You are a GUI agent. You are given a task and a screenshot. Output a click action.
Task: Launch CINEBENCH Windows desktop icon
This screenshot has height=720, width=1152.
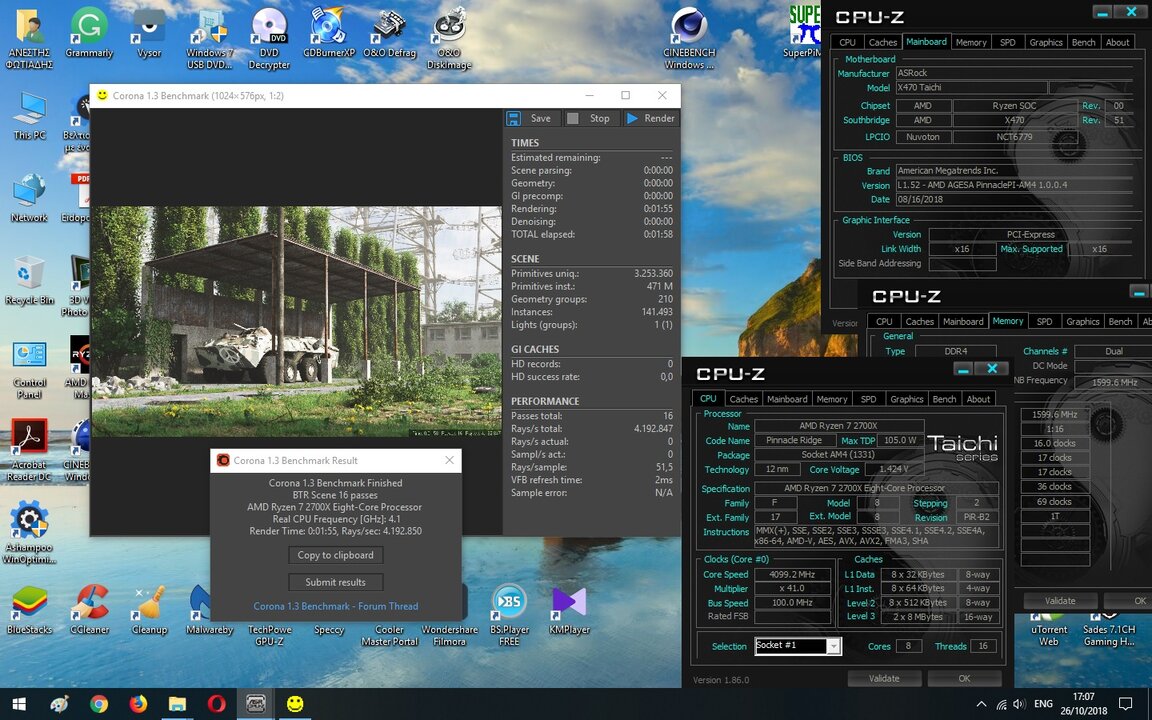click(688, 37)
